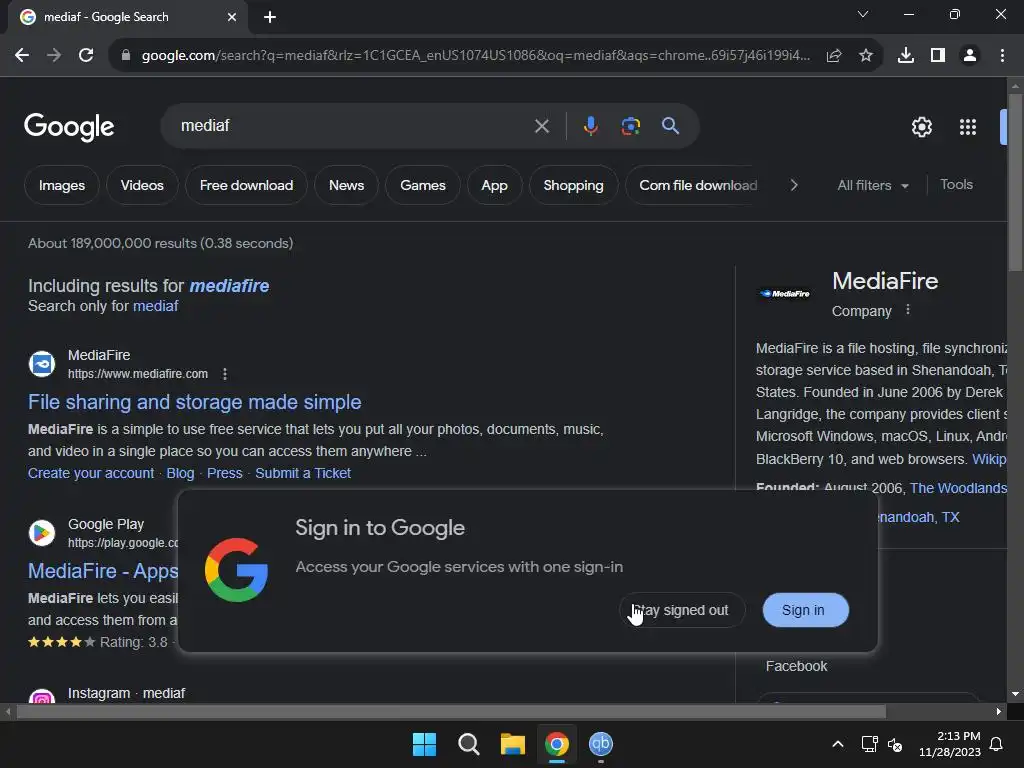Open Google quick settings gear

(x=921, y=127)
